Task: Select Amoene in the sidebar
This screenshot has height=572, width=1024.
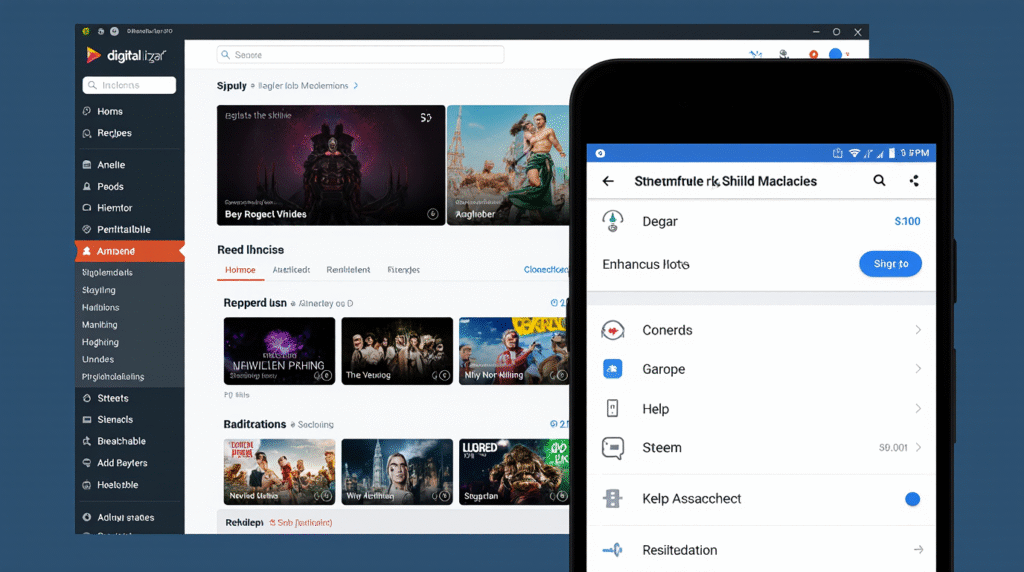Action: point(129,251)
